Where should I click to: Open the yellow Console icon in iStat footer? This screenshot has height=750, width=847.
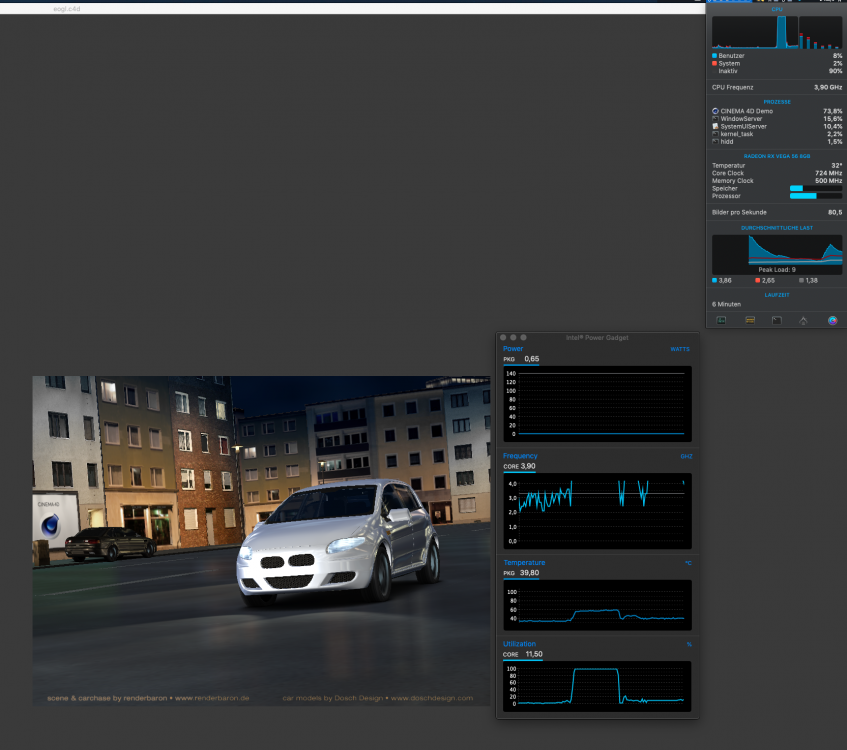tap(750, 320)
